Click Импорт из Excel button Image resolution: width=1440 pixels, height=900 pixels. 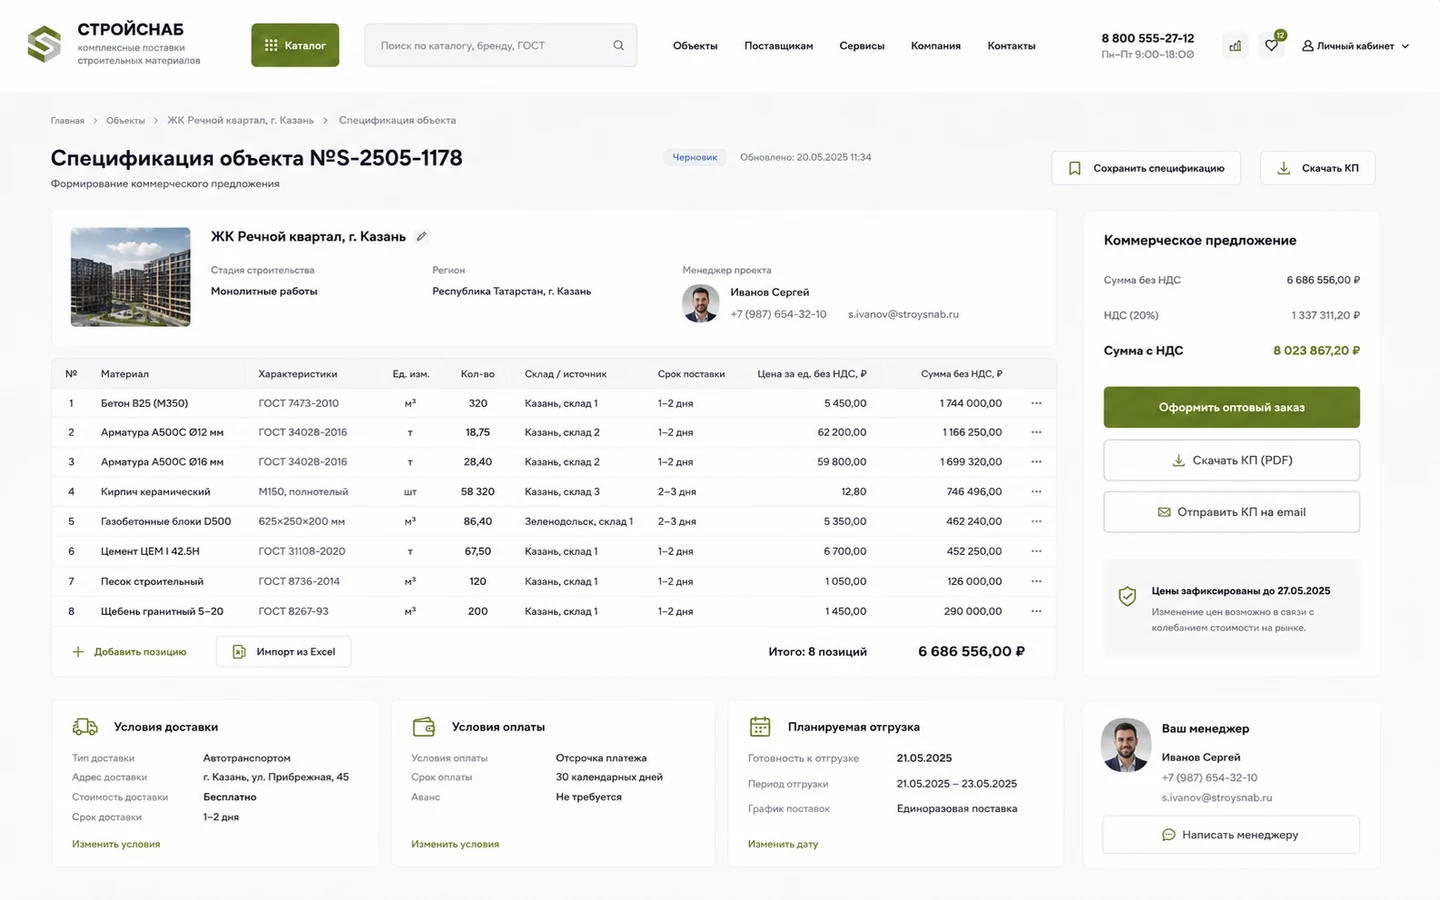tap(284, 652)
